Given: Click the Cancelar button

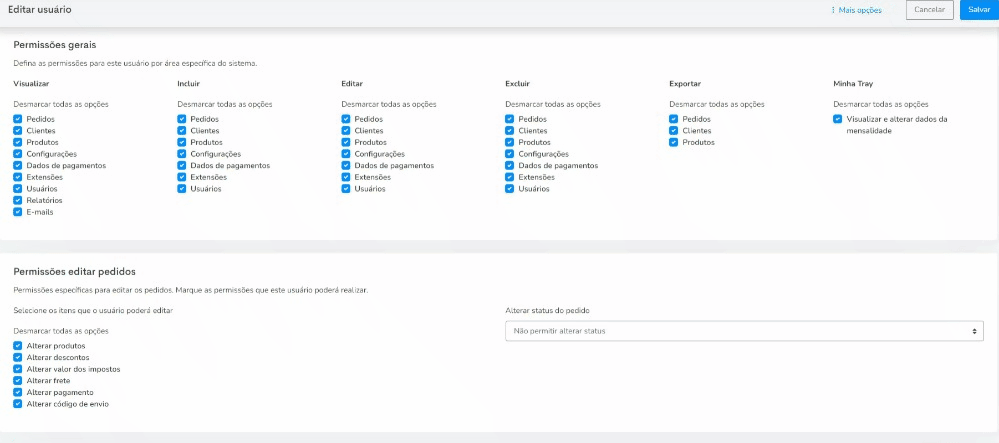Looking at the screenshot, I should pos(930,10).
